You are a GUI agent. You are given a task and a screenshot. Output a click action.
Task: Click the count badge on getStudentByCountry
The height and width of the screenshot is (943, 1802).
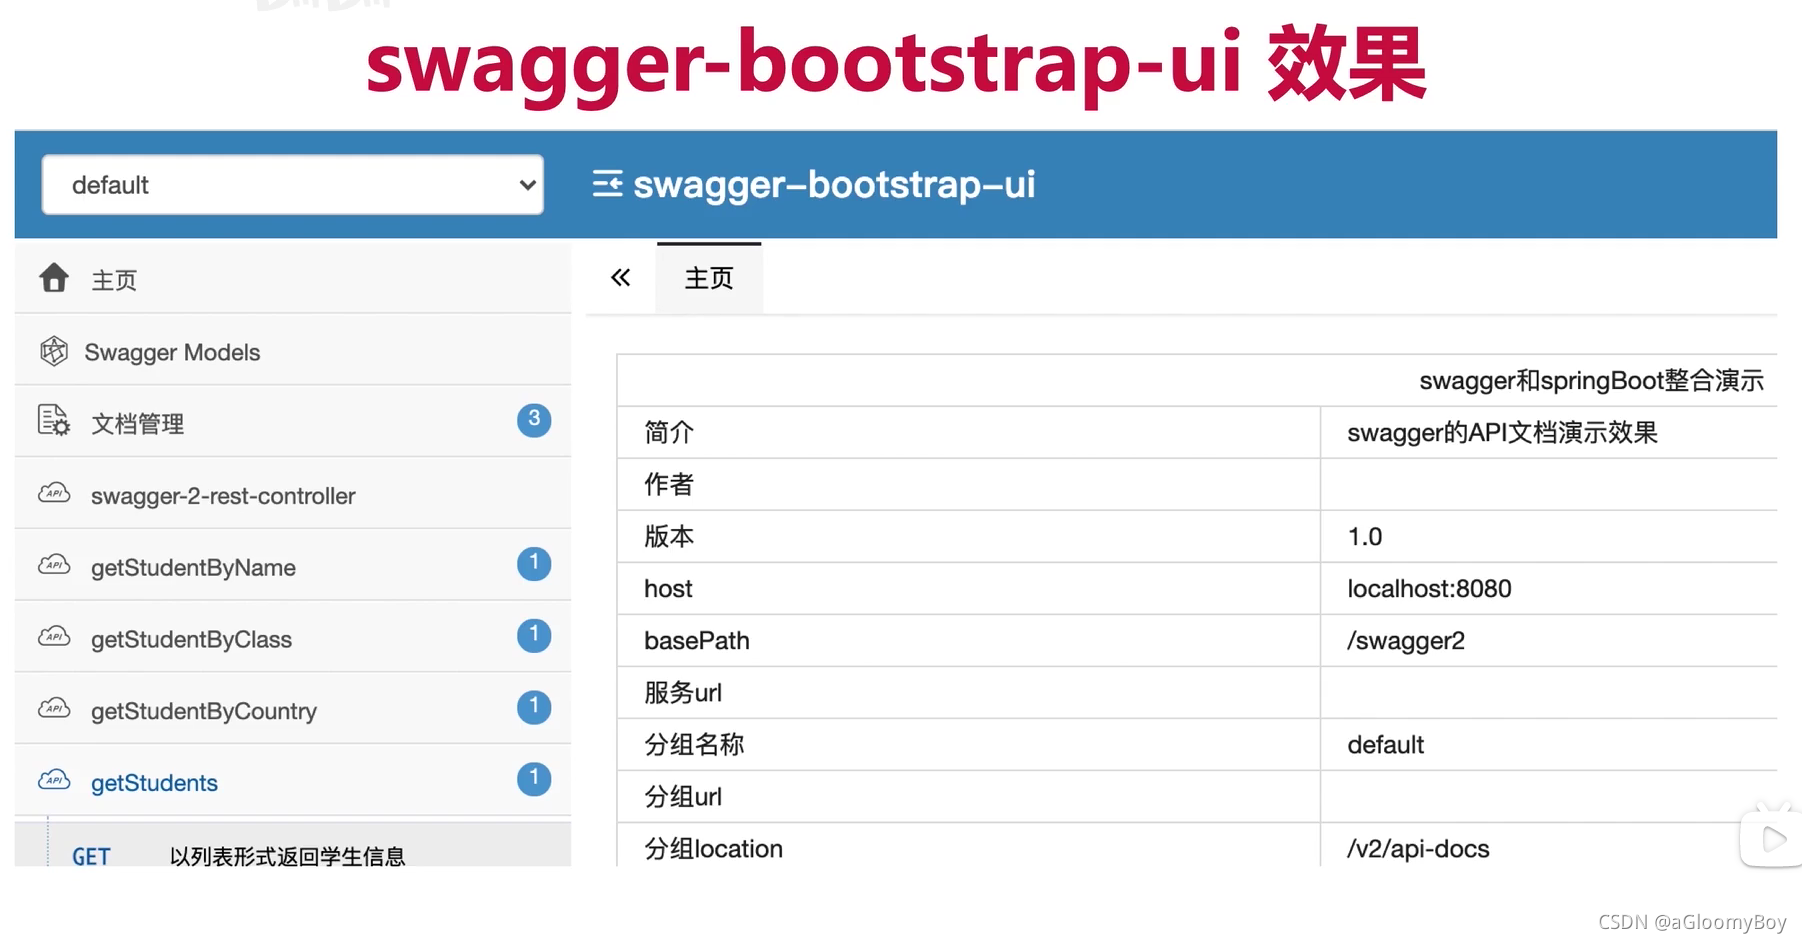coord(534,707)
